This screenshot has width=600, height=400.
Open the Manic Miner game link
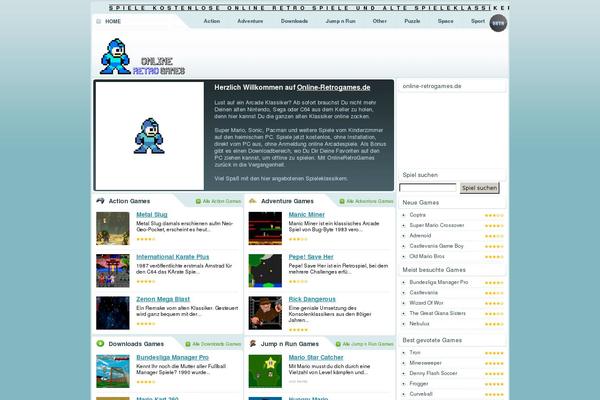click(x=307, y=215)
